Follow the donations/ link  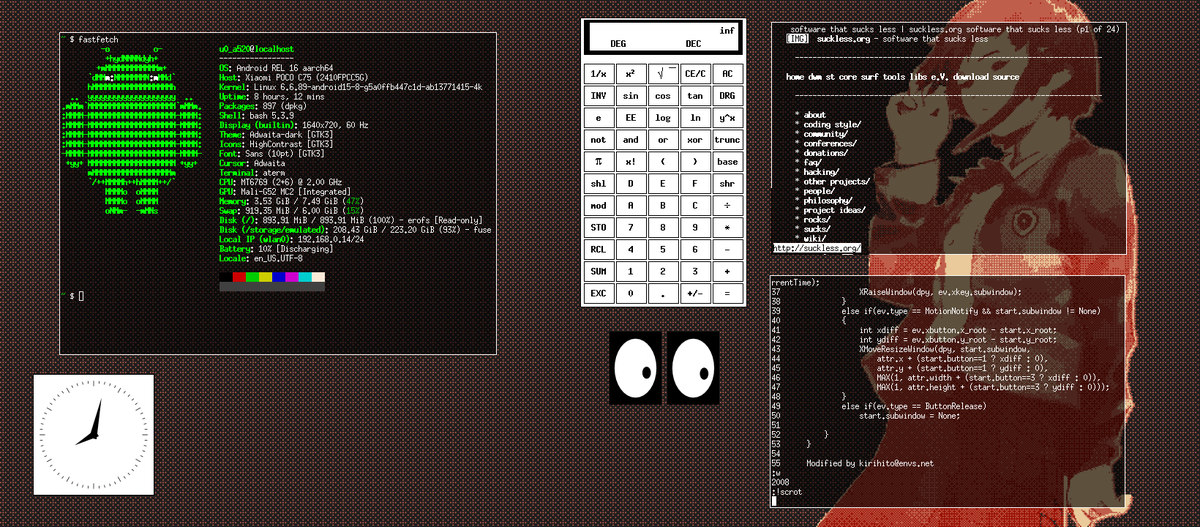pos(826,153)
